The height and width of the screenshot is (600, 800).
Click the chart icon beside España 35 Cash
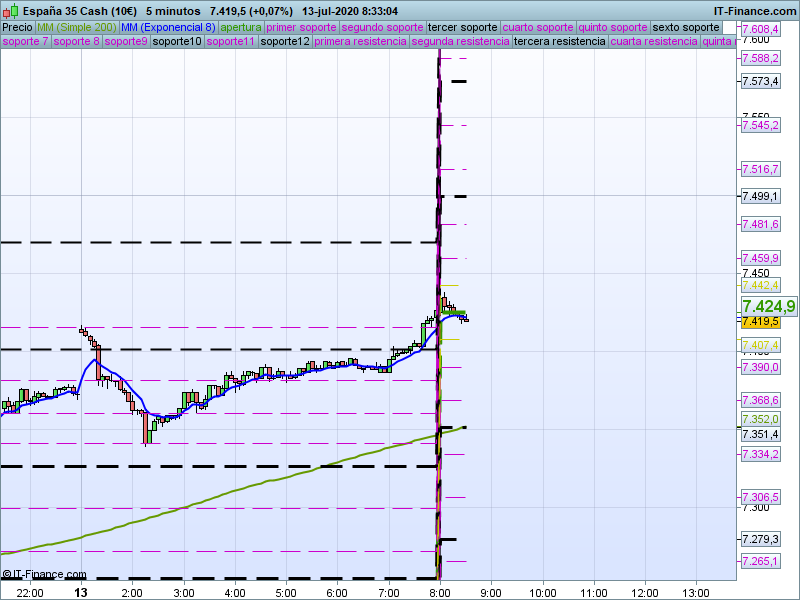pyautogui.click(x=9, y=10)
